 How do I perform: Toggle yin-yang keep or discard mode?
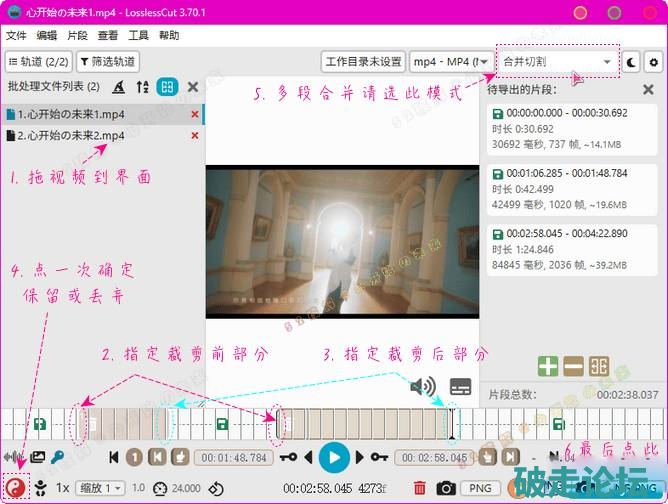tap(15, 487)
